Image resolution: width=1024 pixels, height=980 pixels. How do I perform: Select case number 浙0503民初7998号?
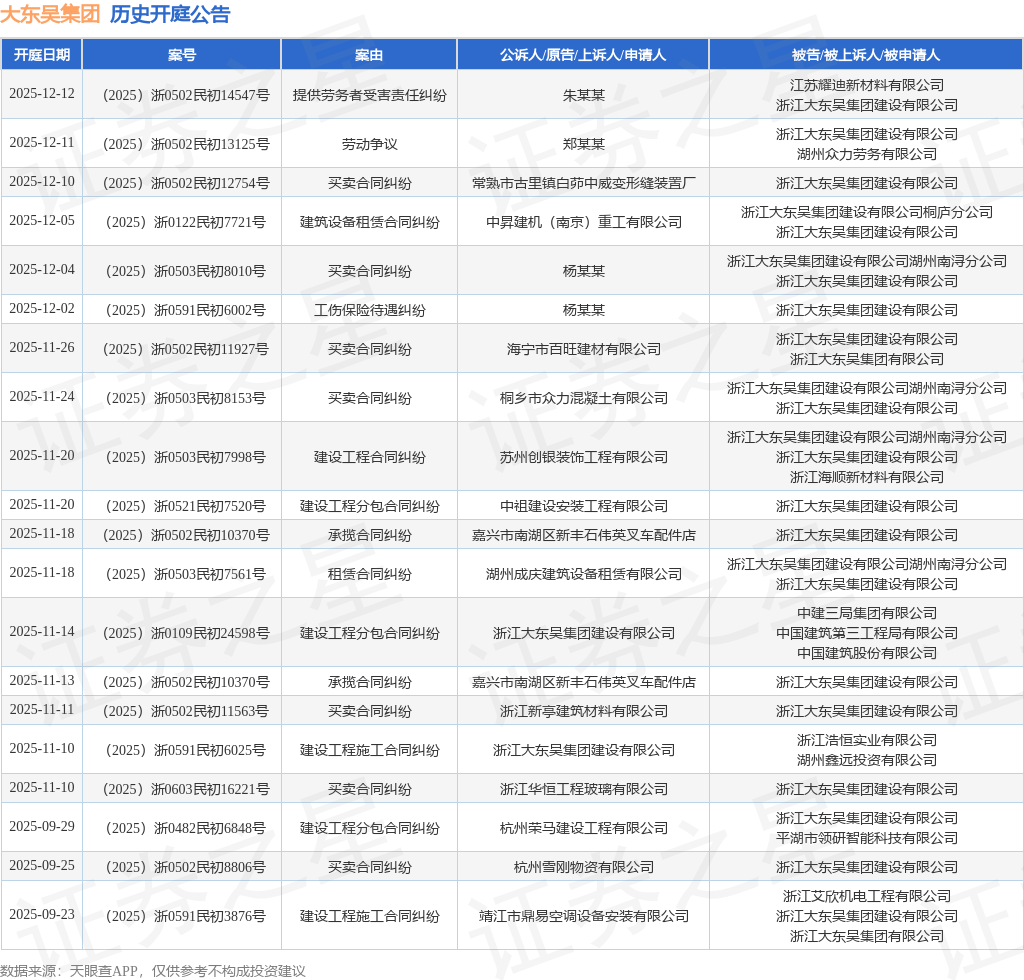(186, 458)
